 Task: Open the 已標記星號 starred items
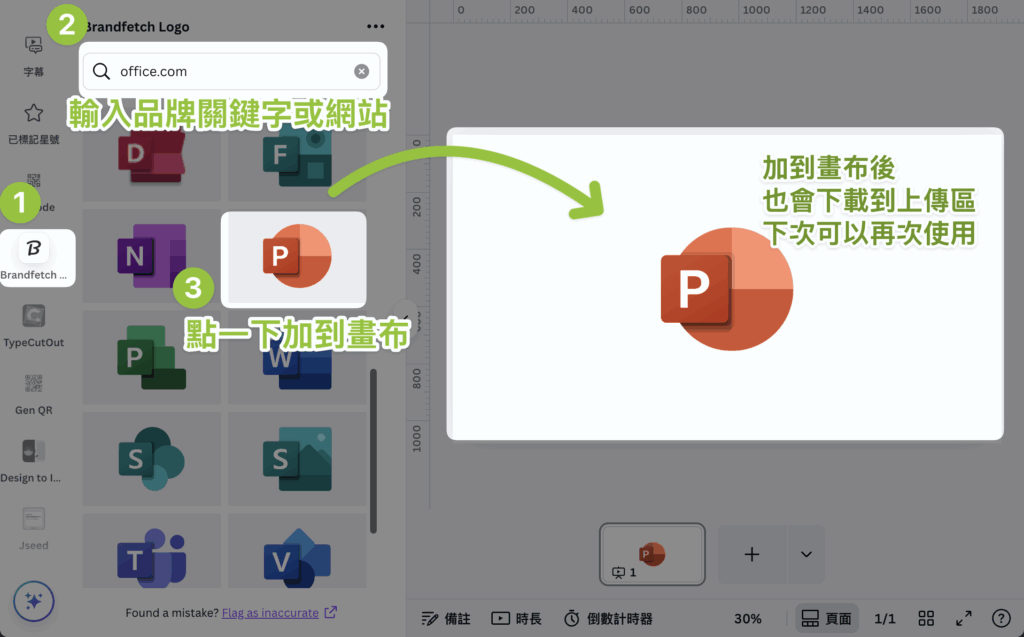point(33,123)
